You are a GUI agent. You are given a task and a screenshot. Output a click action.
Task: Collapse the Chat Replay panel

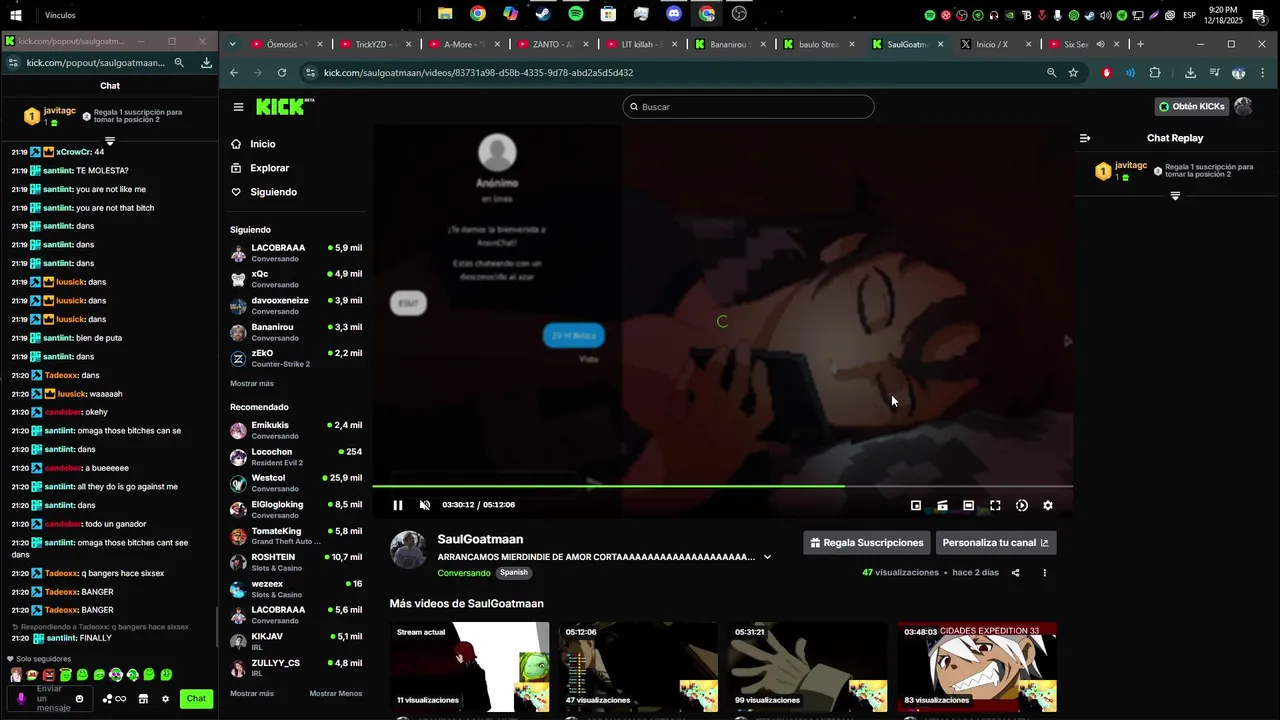(1085, 138)
